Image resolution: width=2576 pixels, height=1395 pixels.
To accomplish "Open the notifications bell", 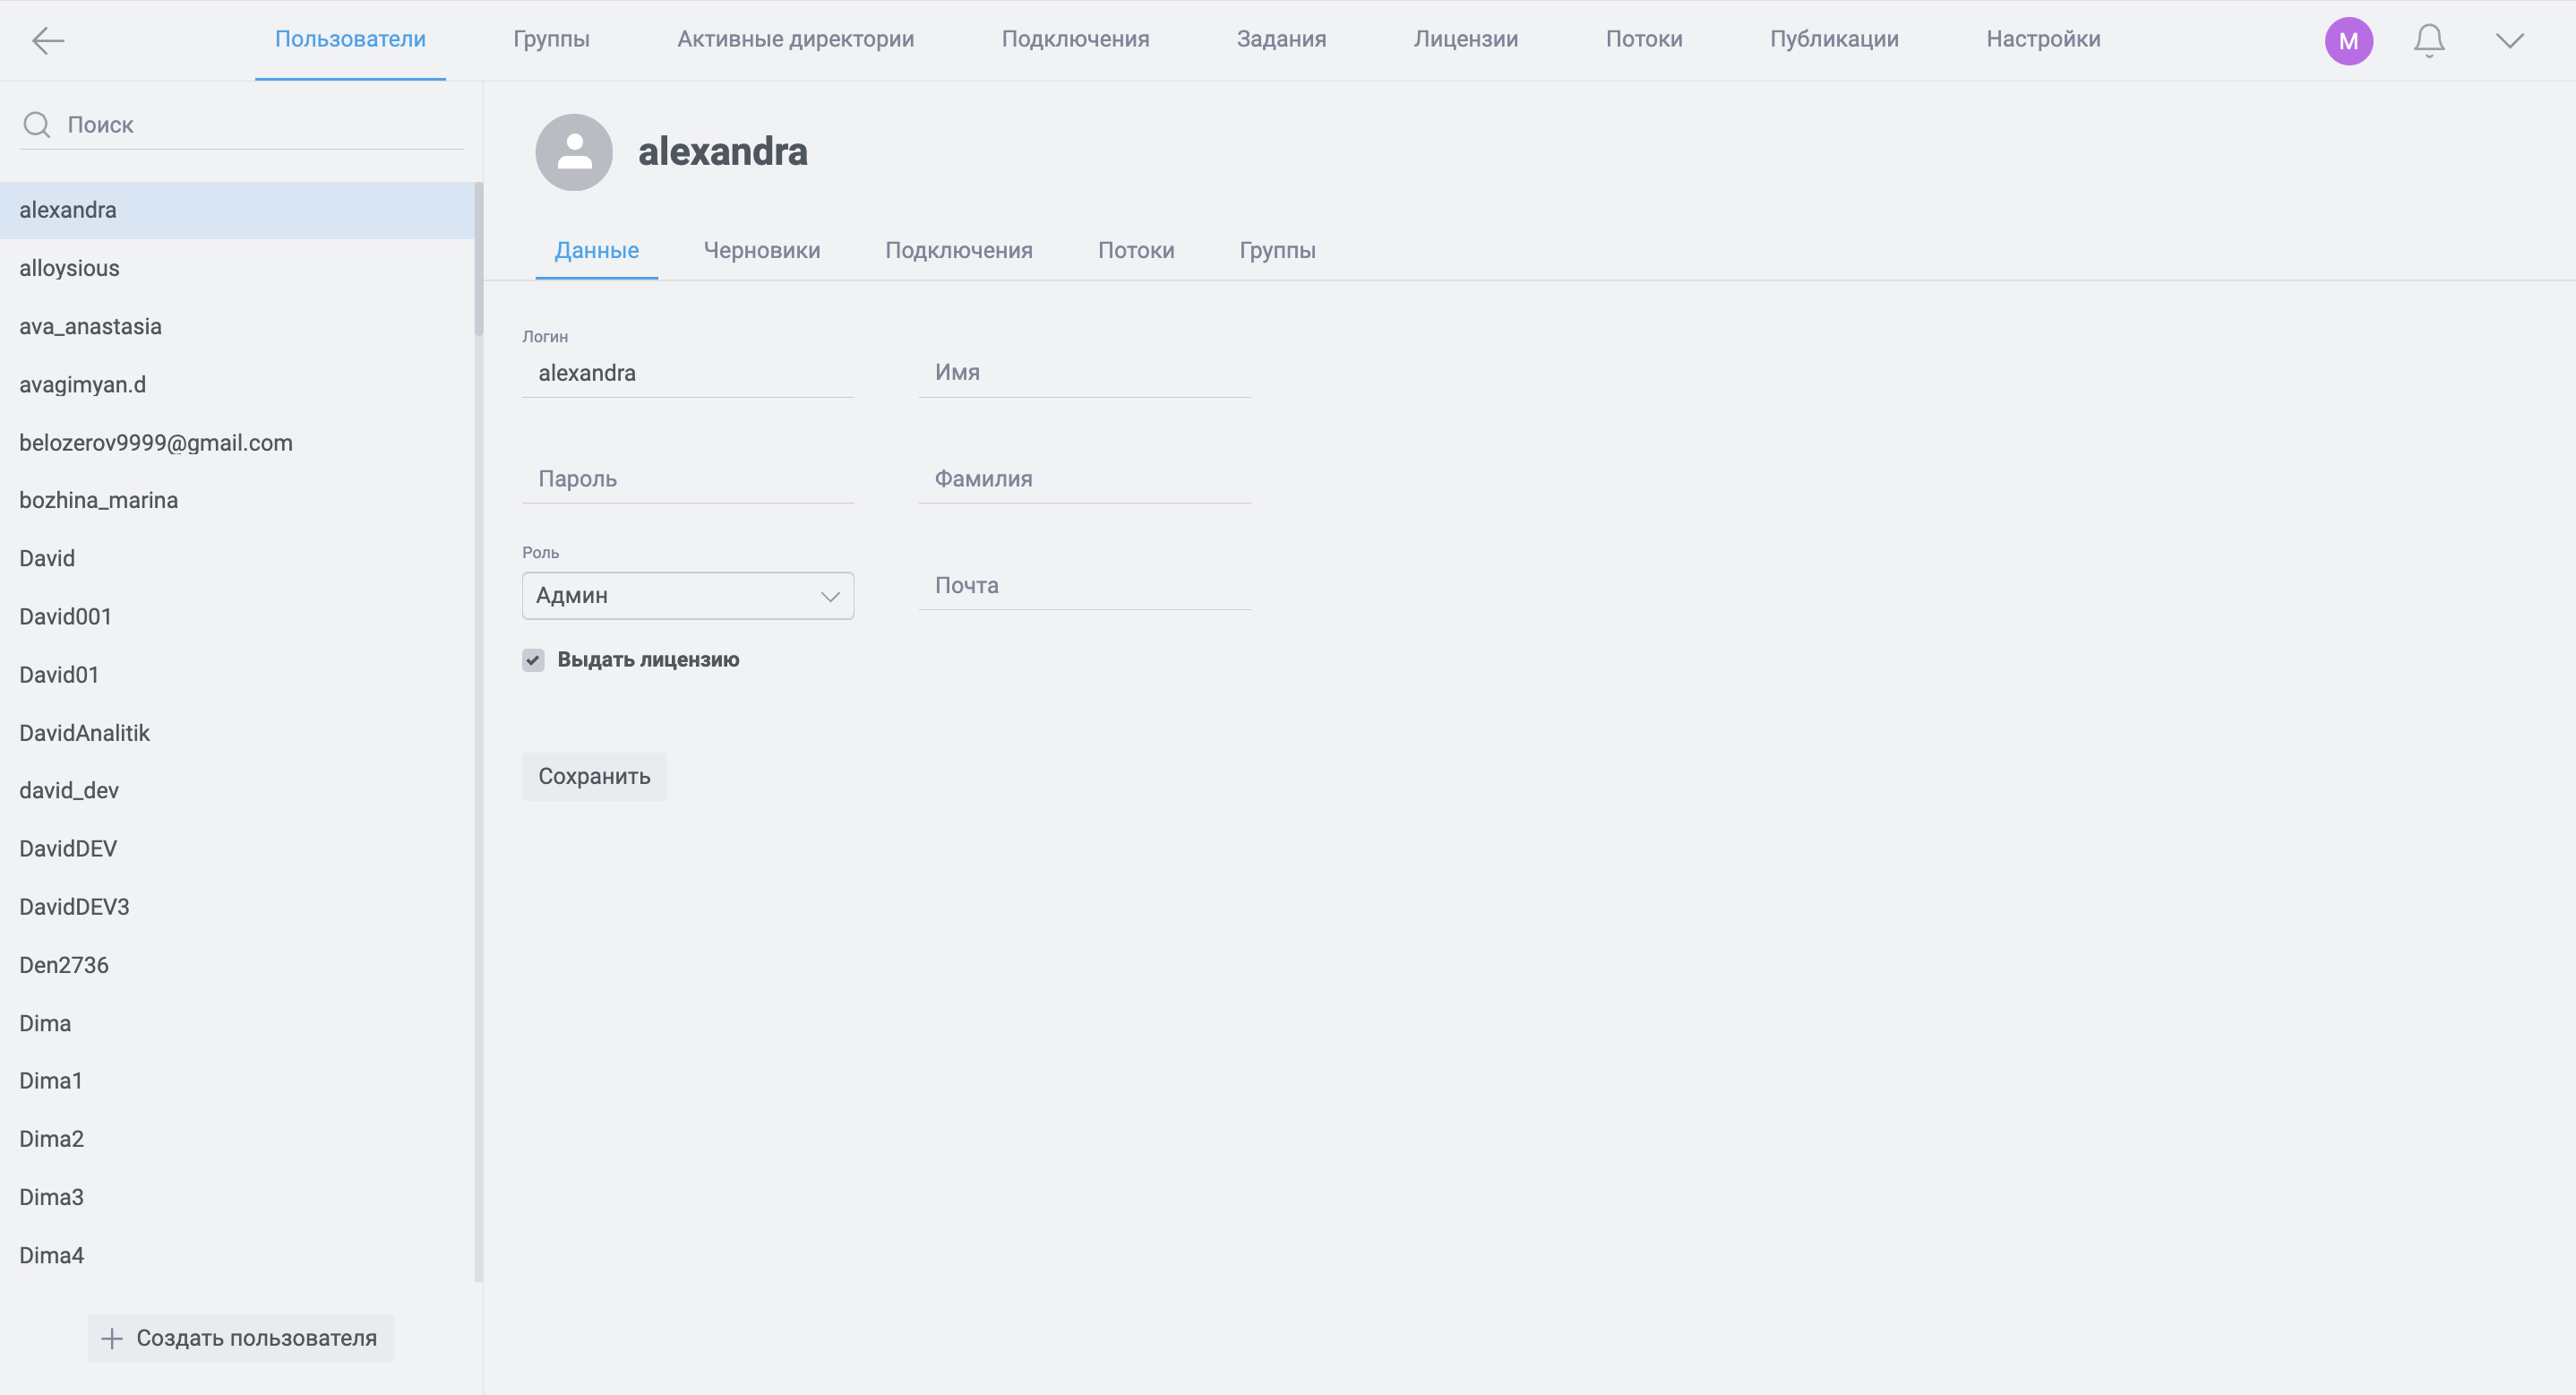I will coord(2428,40).
